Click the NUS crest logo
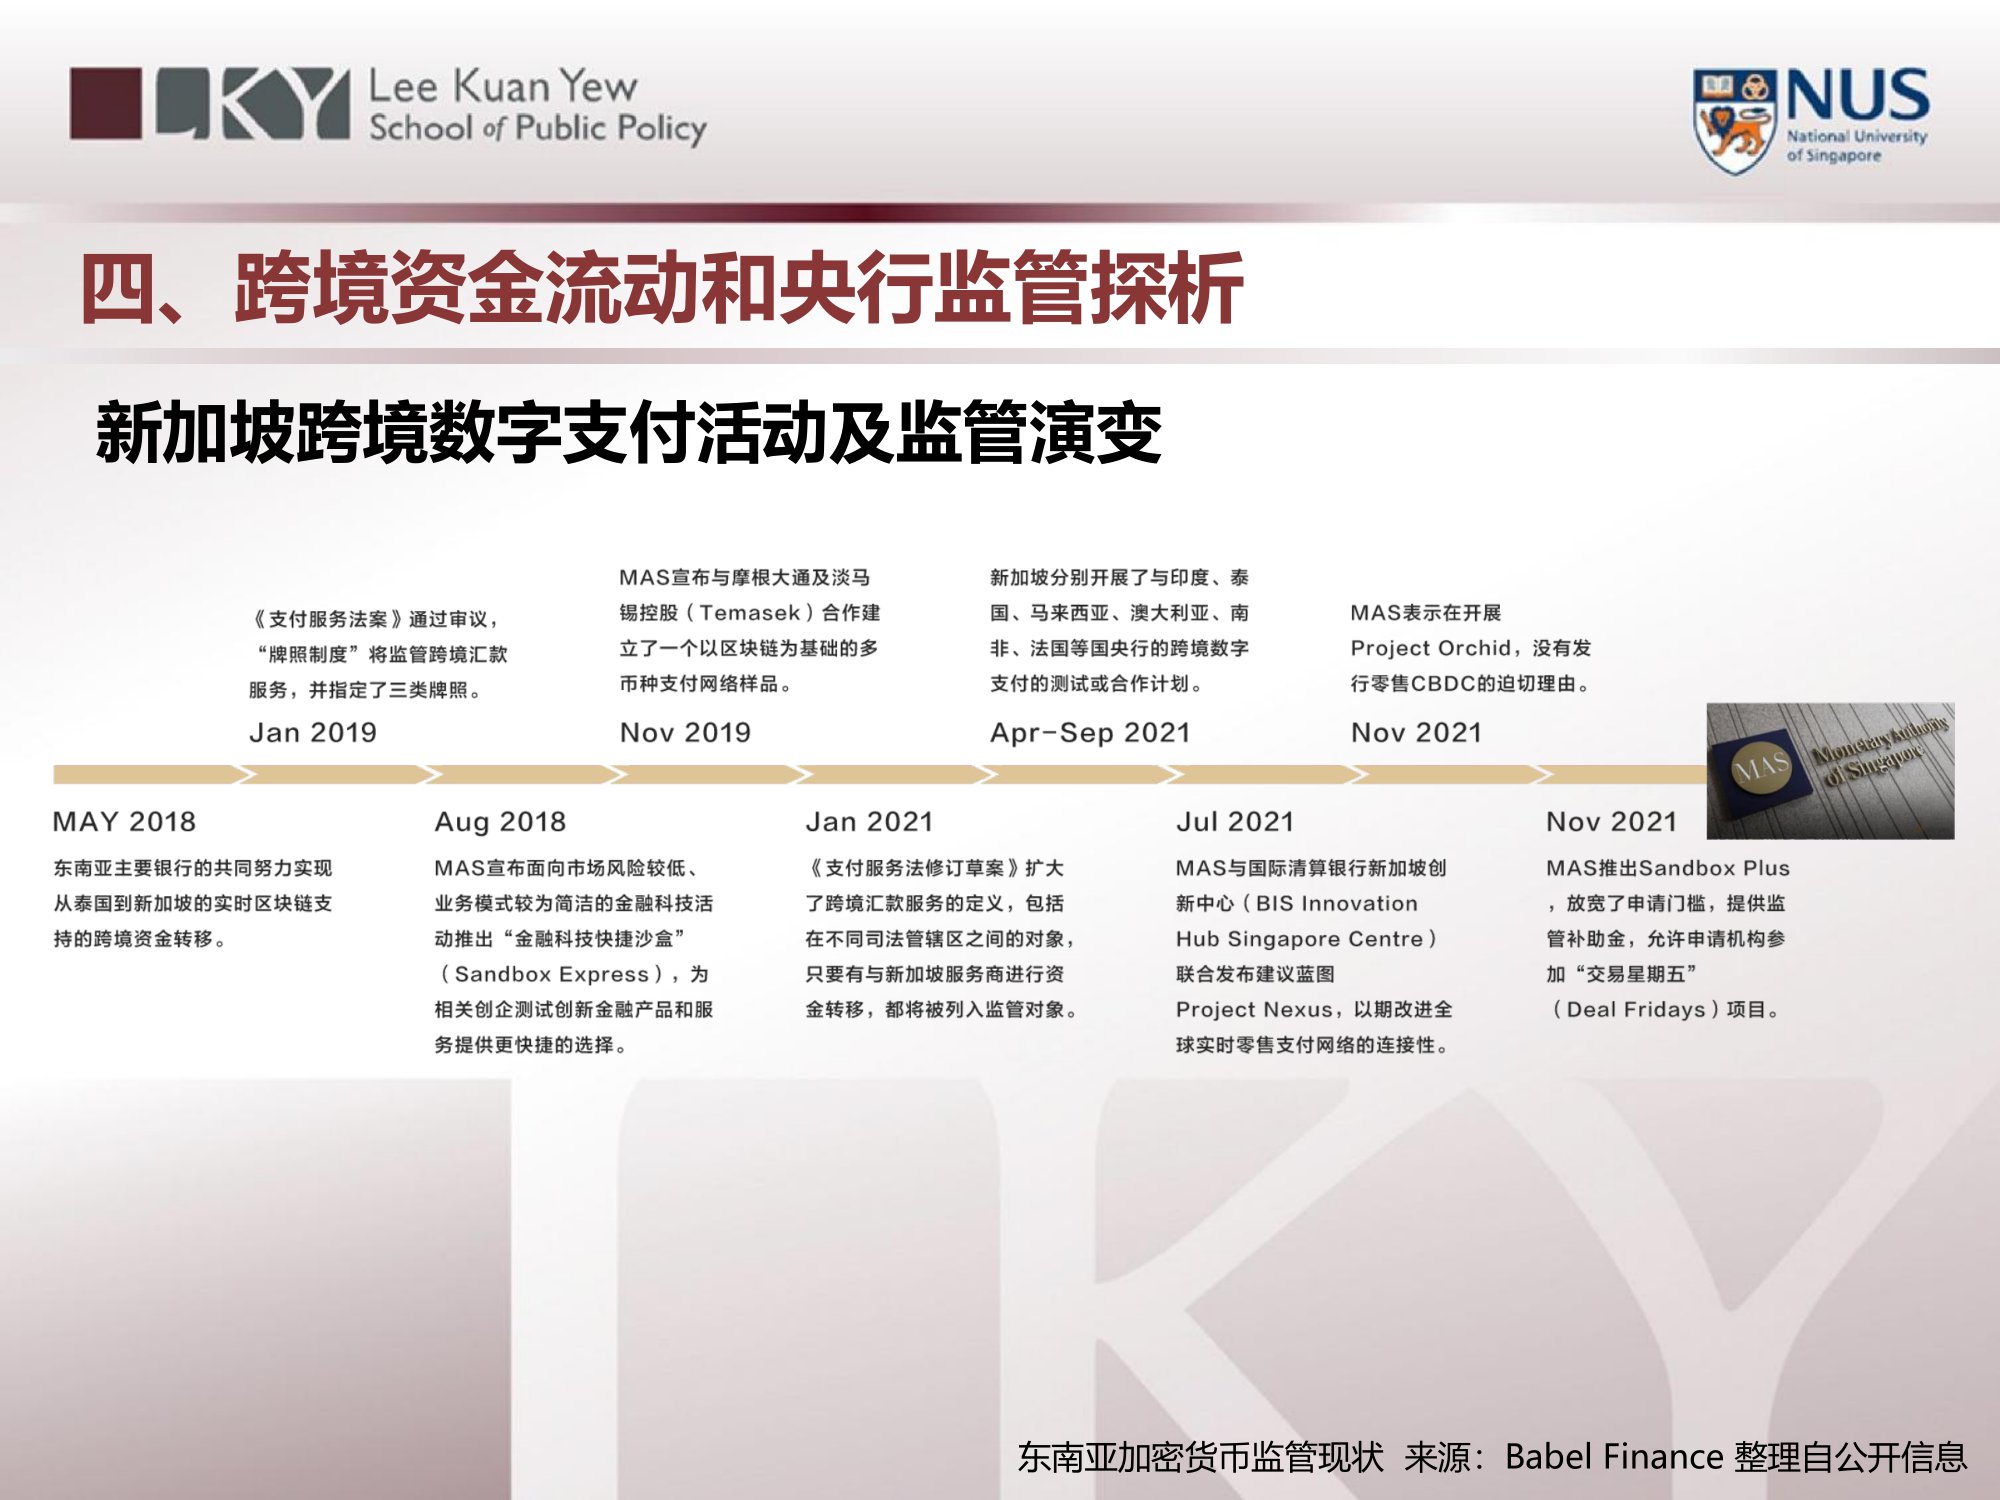 [1734, 120]
